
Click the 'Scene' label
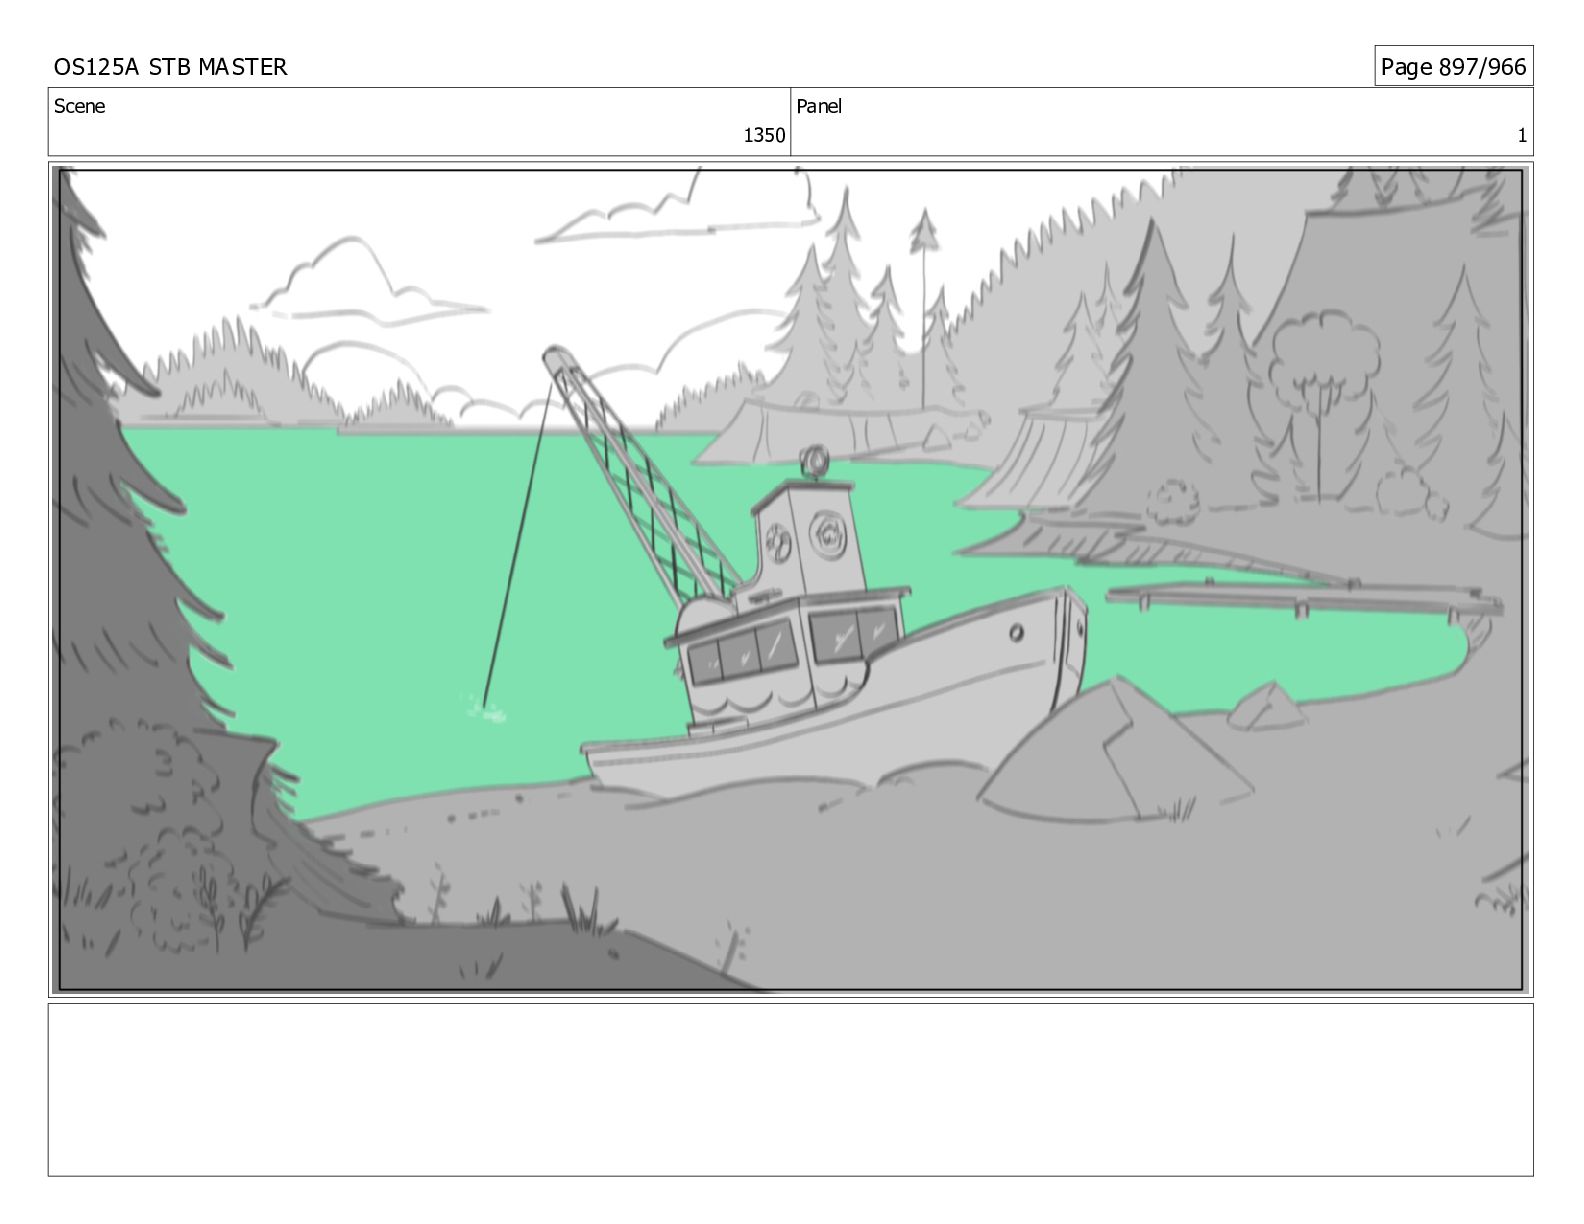tap(79, 106)
